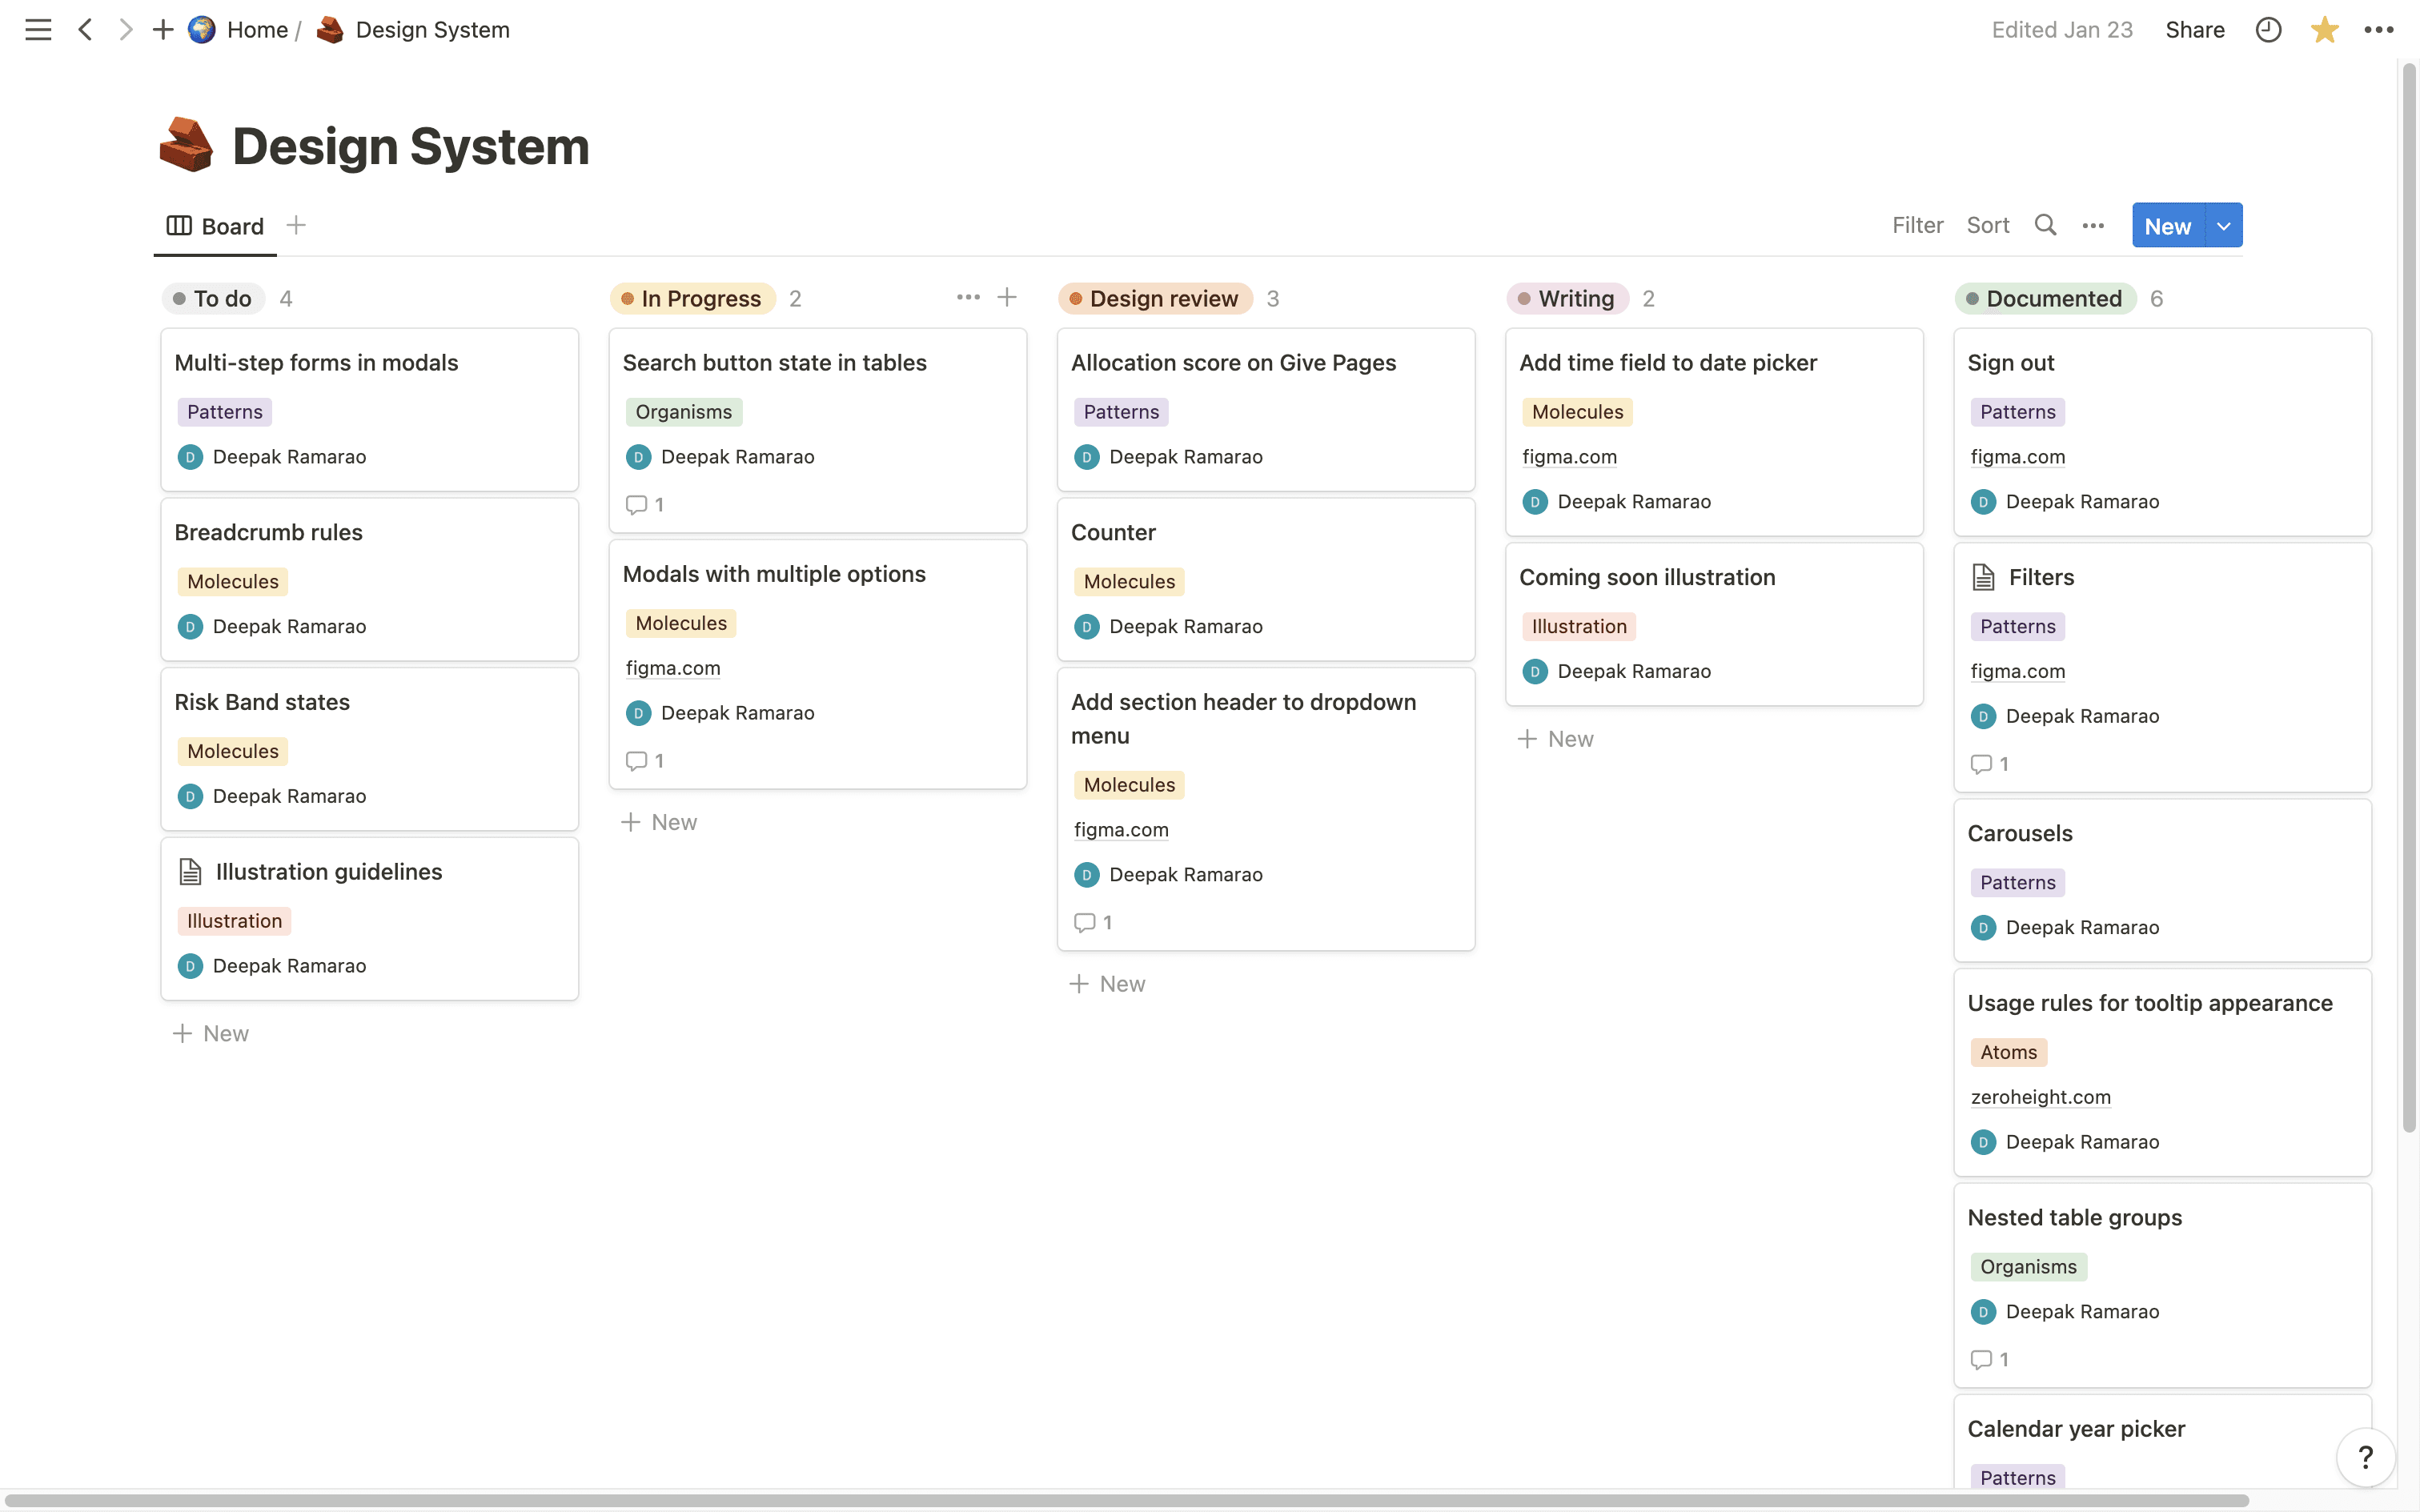Open the Filter menu

pyautogui.click(x=1917, y=225)
